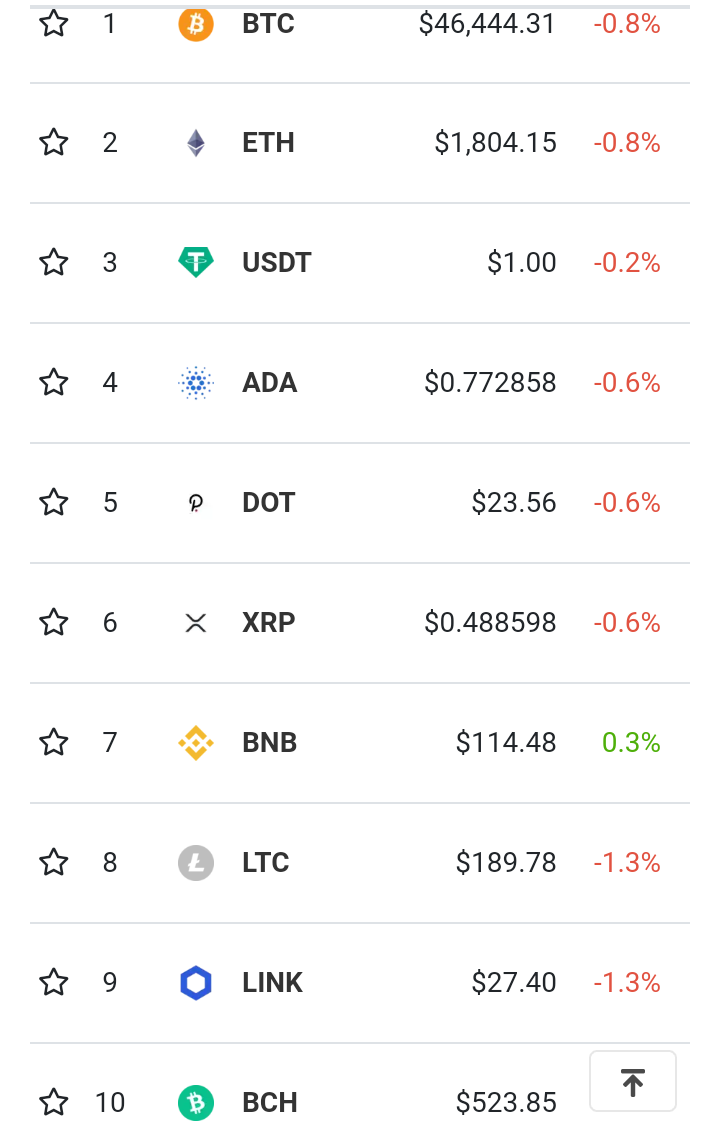This screenshot has width=720, height=1144.
Task: Click the green Bitcoin Cash icon
Action: point(196,1102)
